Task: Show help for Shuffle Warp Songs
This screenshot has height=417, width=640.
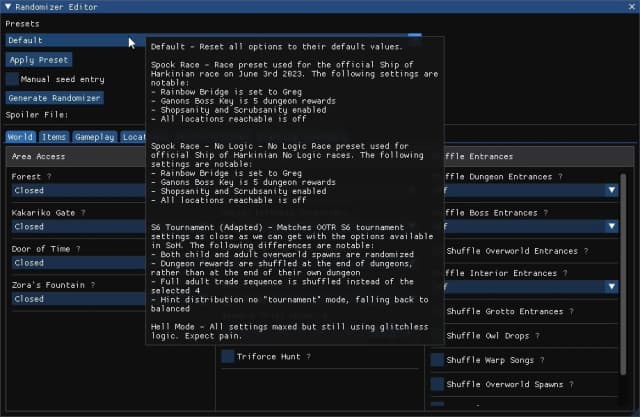Action: tap(542, 360)
